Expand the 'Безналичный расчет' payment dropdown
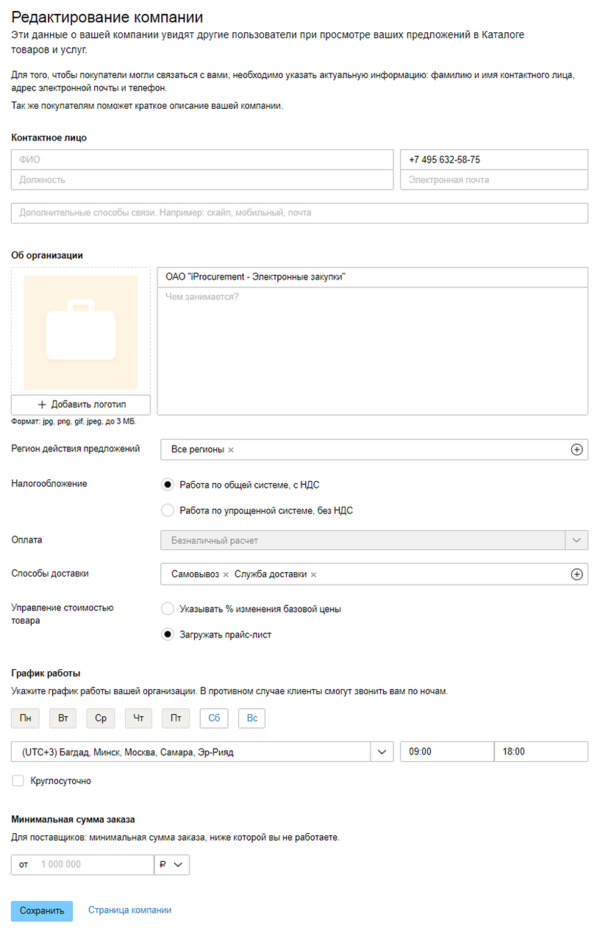 [x=576, y=540]
